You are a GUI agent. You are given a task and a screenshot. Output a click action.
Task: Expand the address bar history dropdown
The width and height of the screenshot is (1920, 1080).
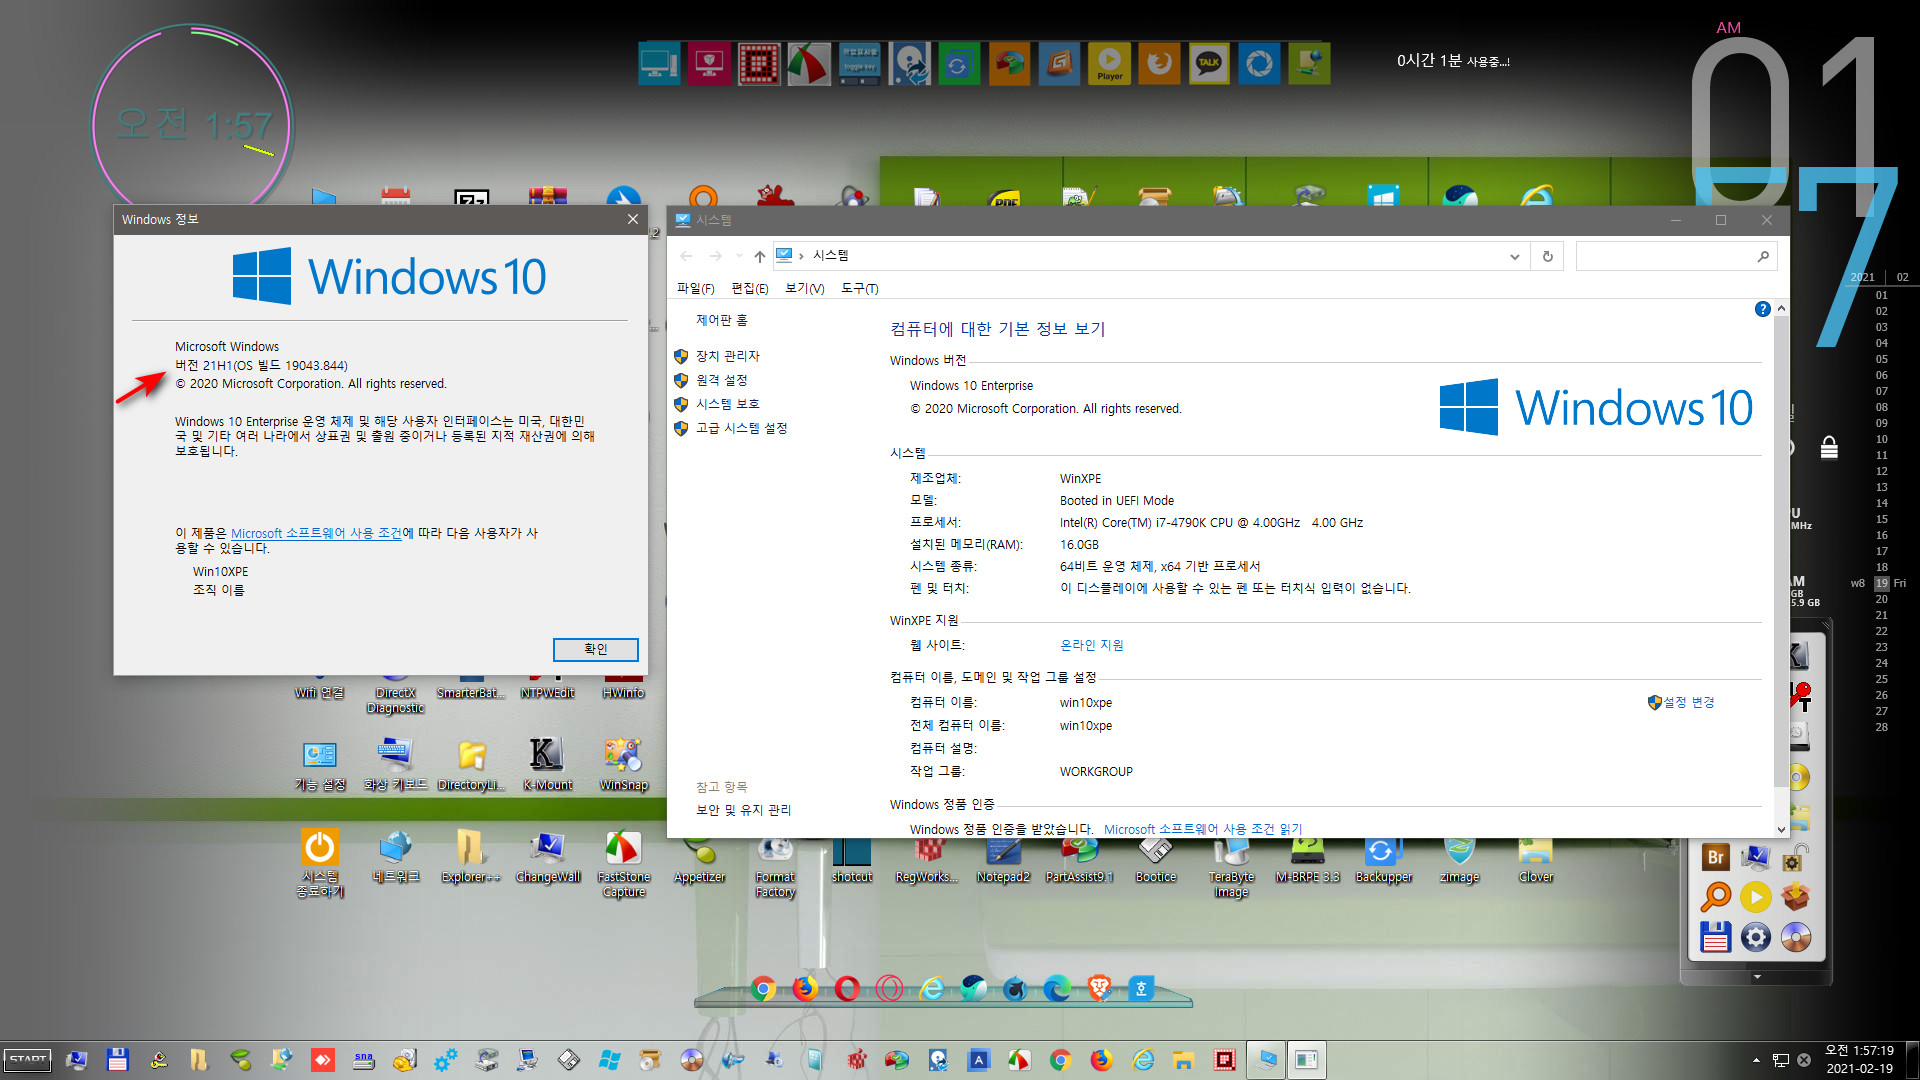click(x=1514, y=257)
